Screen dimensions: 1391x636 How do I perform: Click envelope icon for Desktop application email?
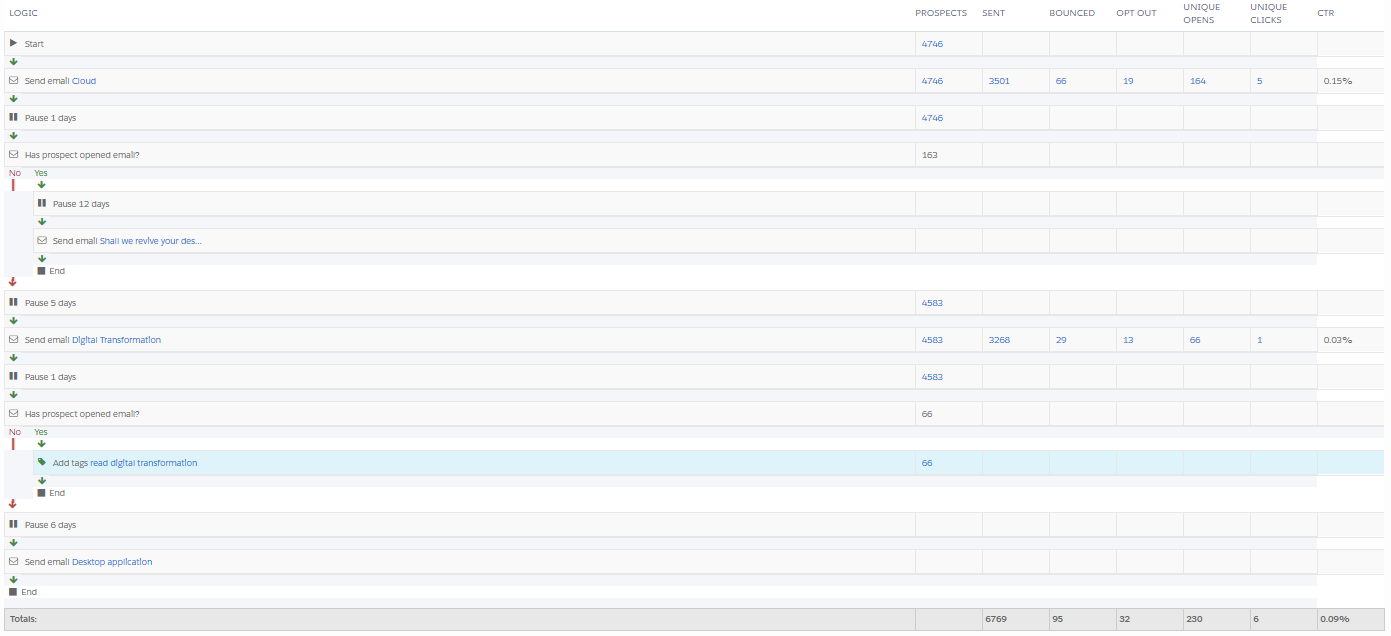(x=14, y=562)
